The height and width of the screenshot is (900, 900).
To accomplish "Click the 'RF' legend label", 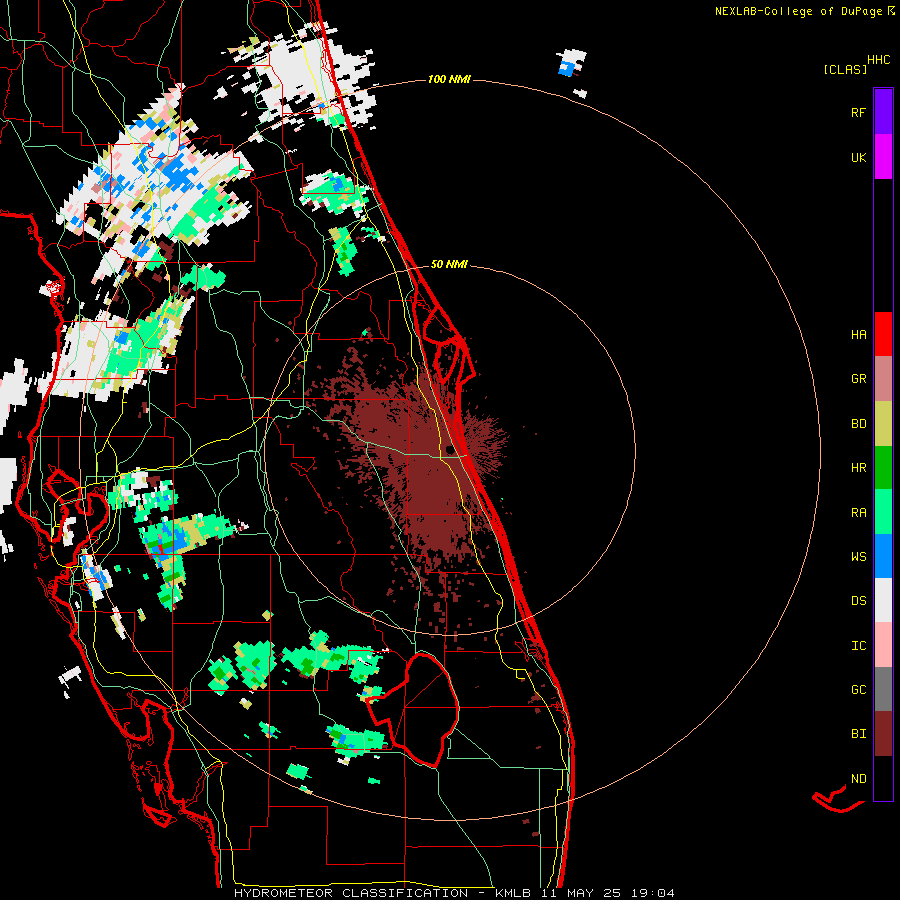I will tap(858, 112).
